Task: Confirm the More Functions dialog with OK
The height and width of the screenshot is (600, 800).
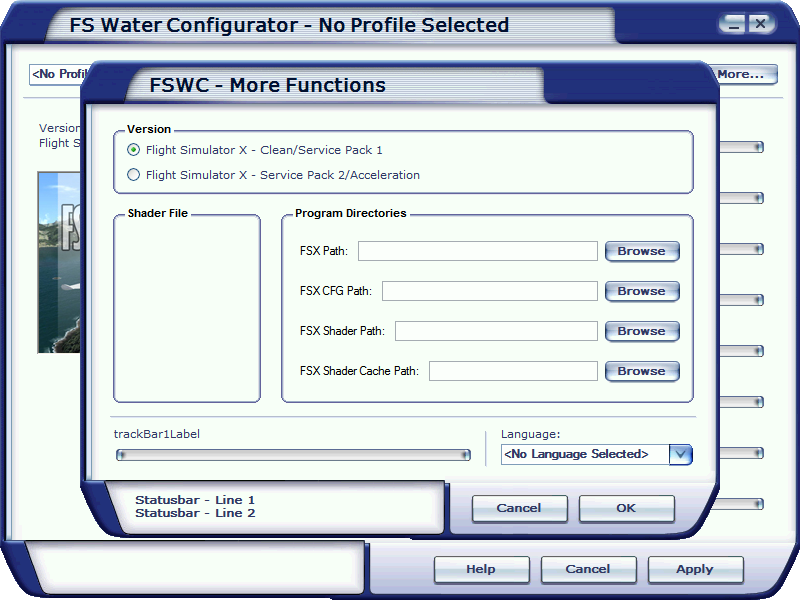Action: [x=627, y=508]
